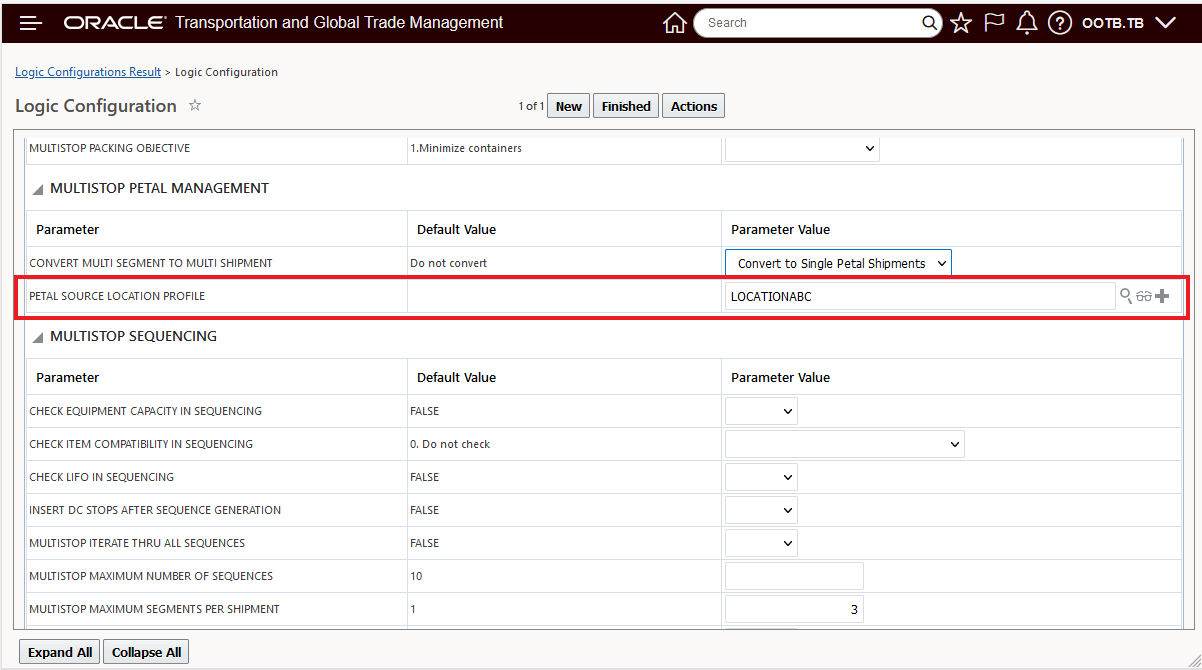Go to the Home page icon

tap(675, 22)
